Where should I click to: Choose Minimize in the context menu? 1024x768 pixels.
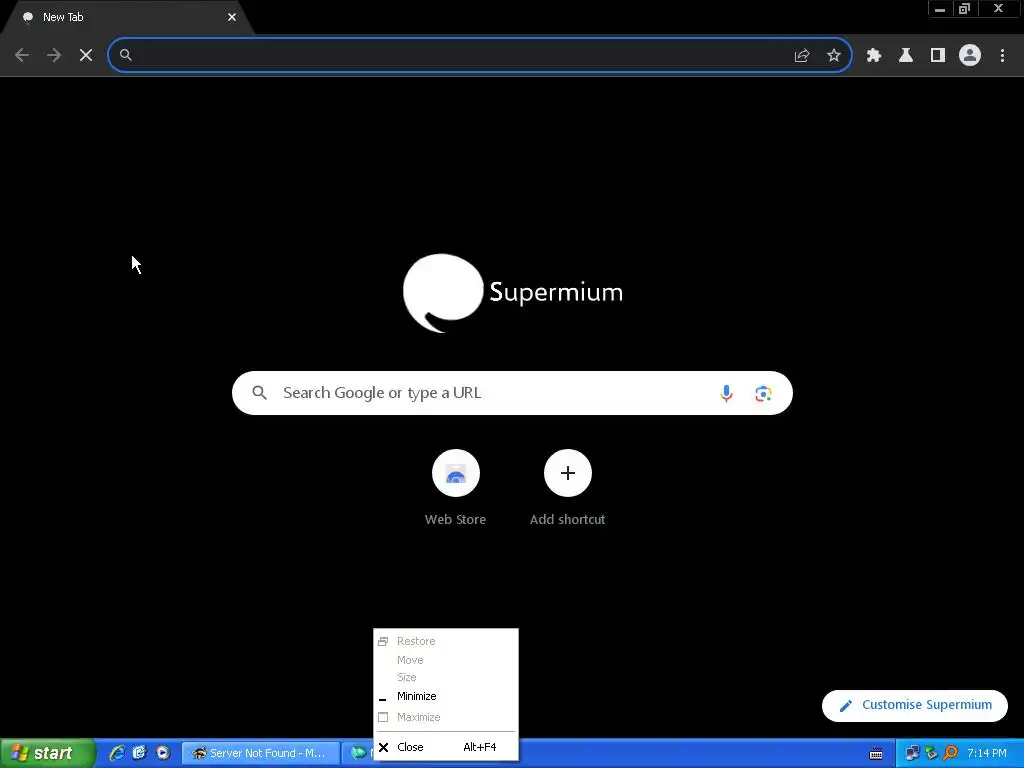click(446, 696)
